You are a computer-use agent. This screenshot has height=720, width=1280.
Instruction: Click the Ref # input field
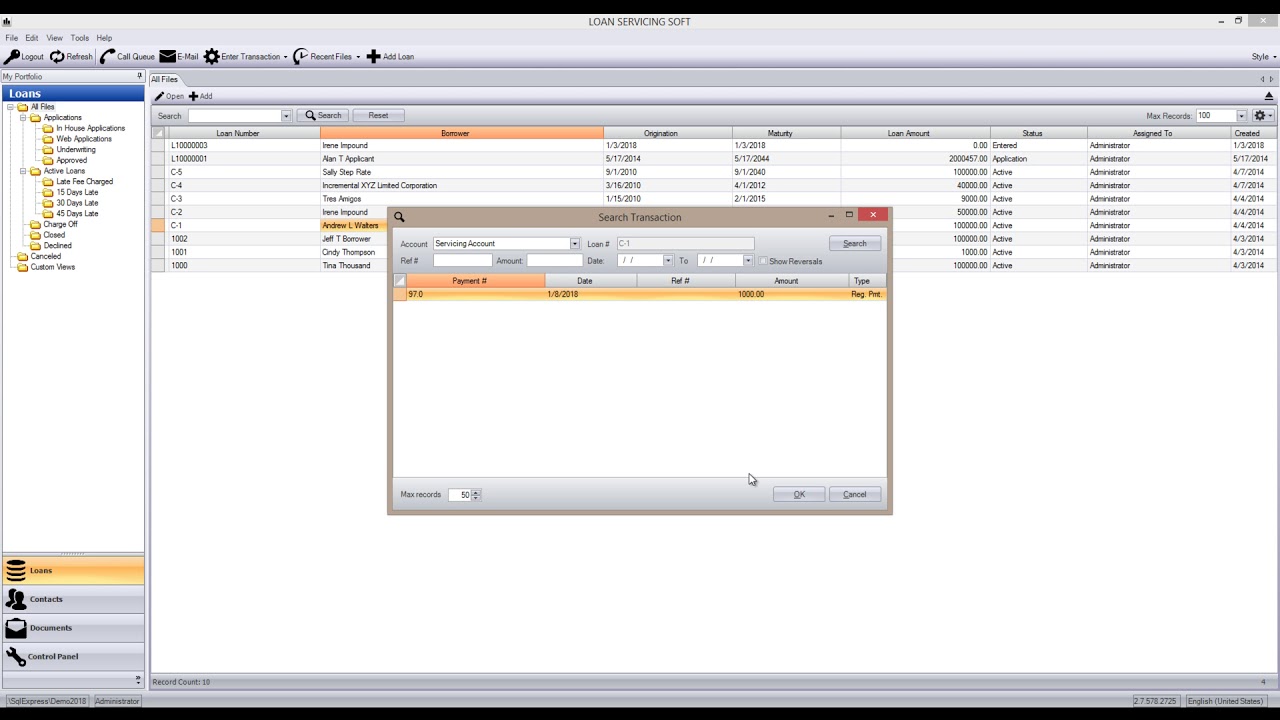462,261
